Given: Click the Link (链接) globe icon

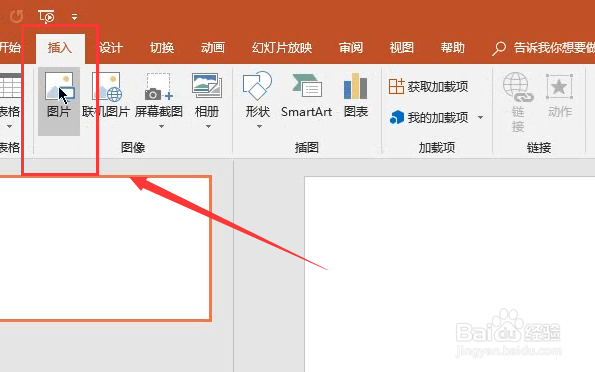Looking at the screenshot, I should (518, 87).
